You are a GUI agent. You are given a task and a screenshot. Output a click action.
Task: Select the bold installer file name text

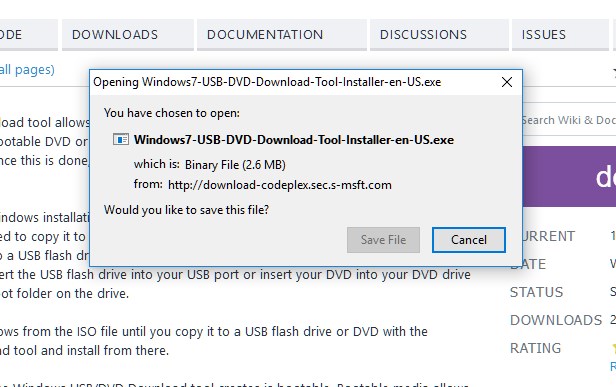click(x=294, y=140)
